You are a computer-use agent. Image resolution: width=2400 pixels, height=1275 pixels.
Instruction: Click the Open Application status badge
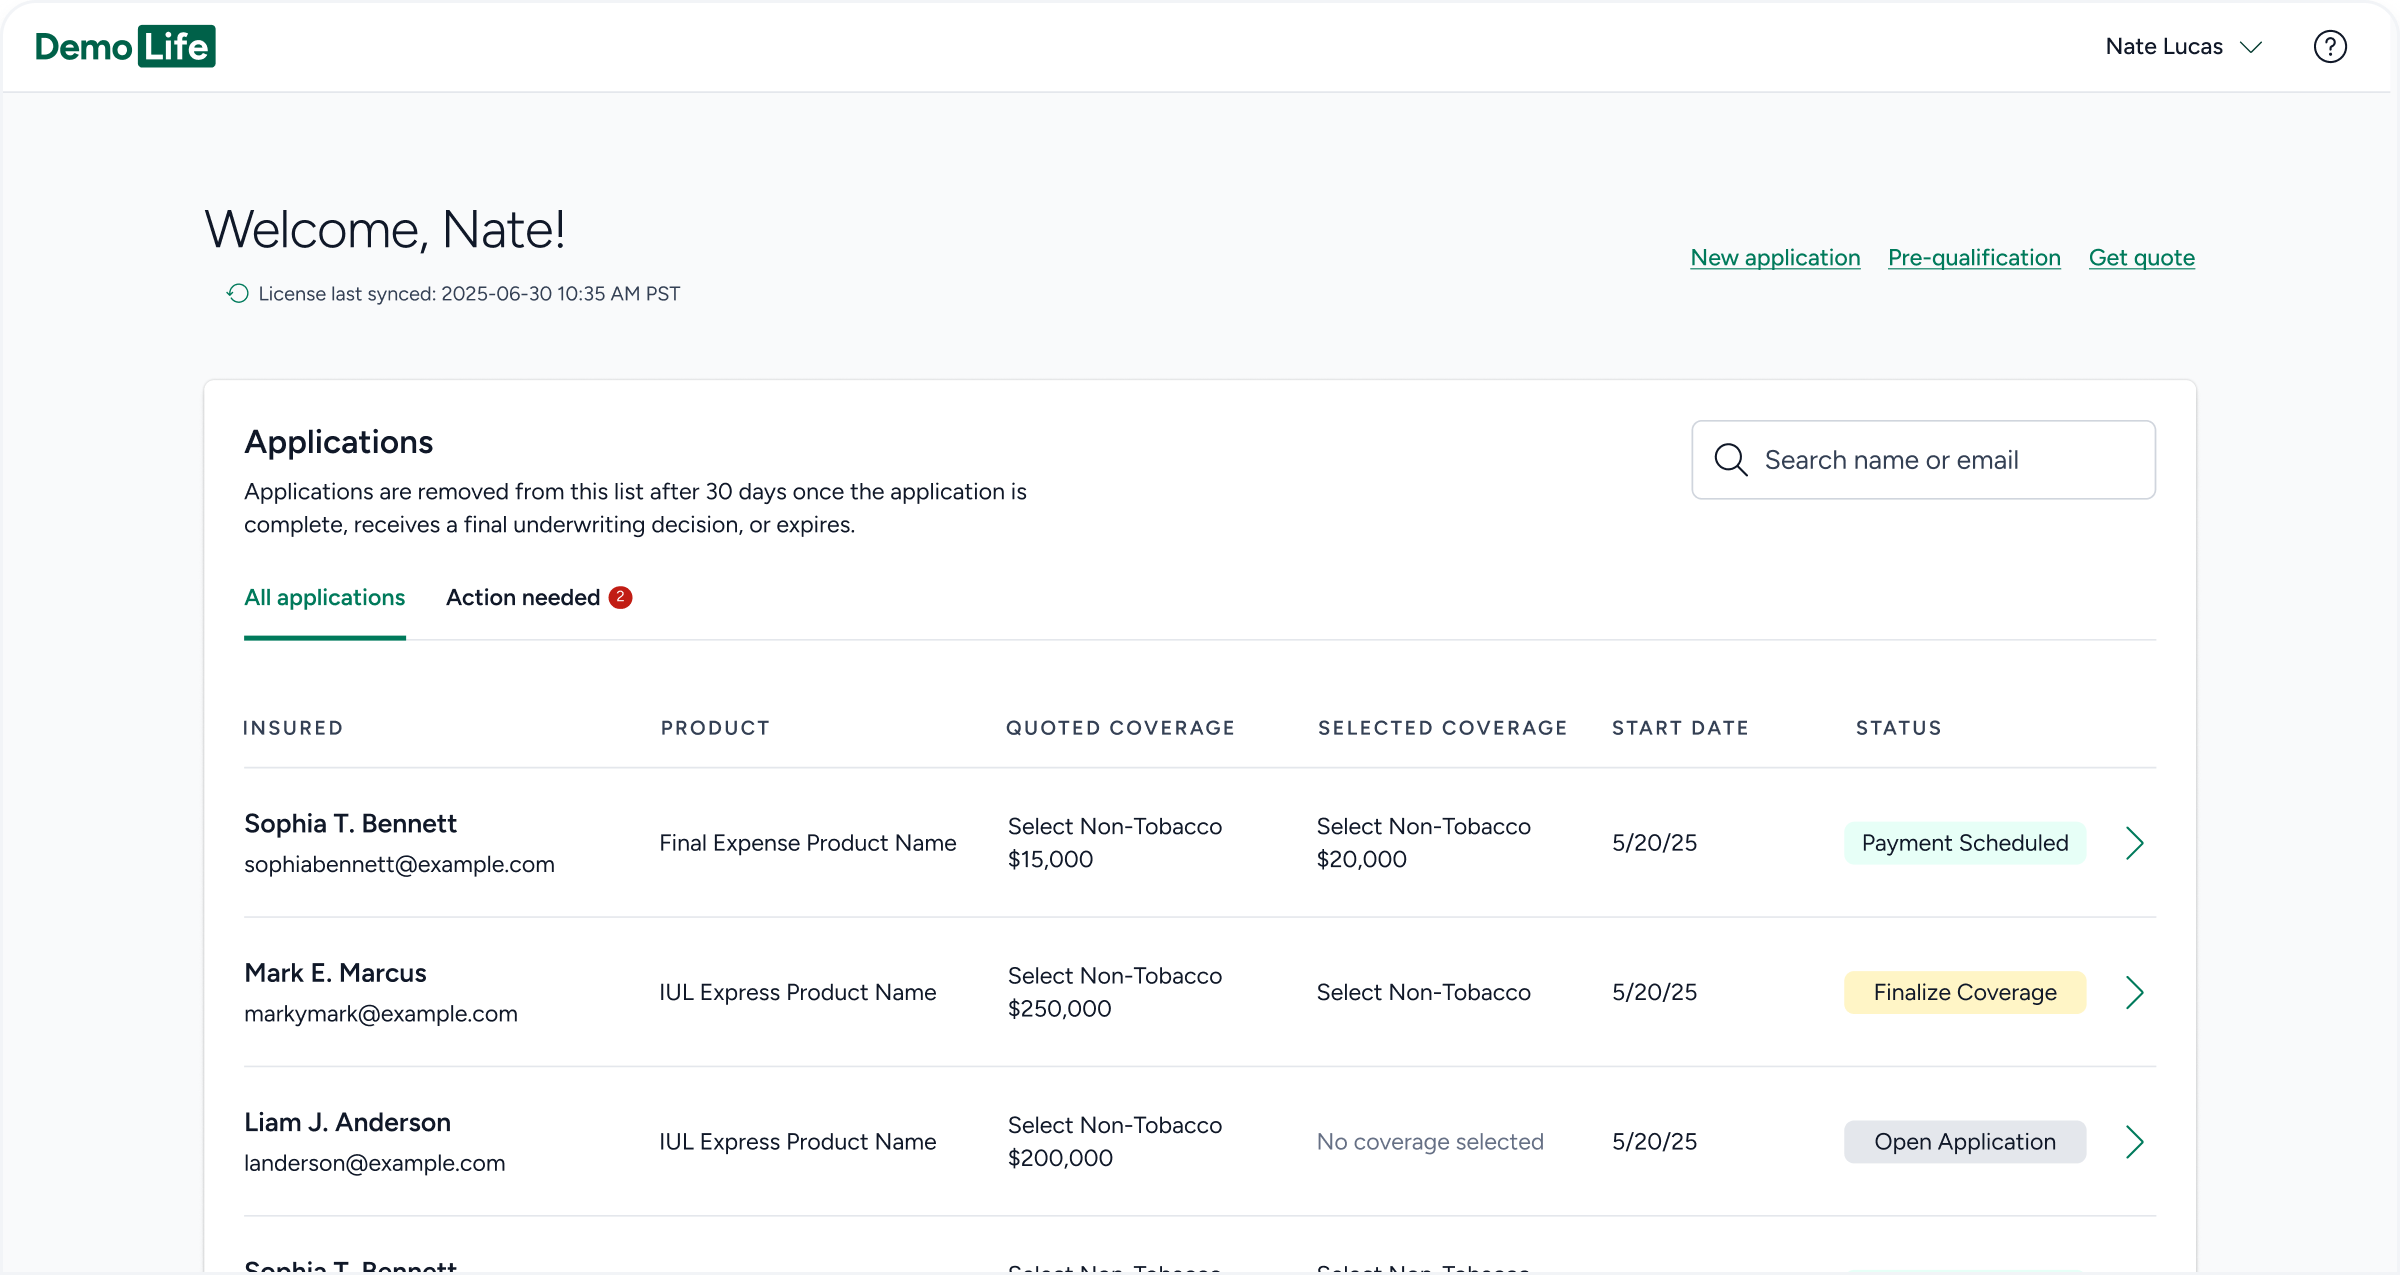click(1964, 1141)
